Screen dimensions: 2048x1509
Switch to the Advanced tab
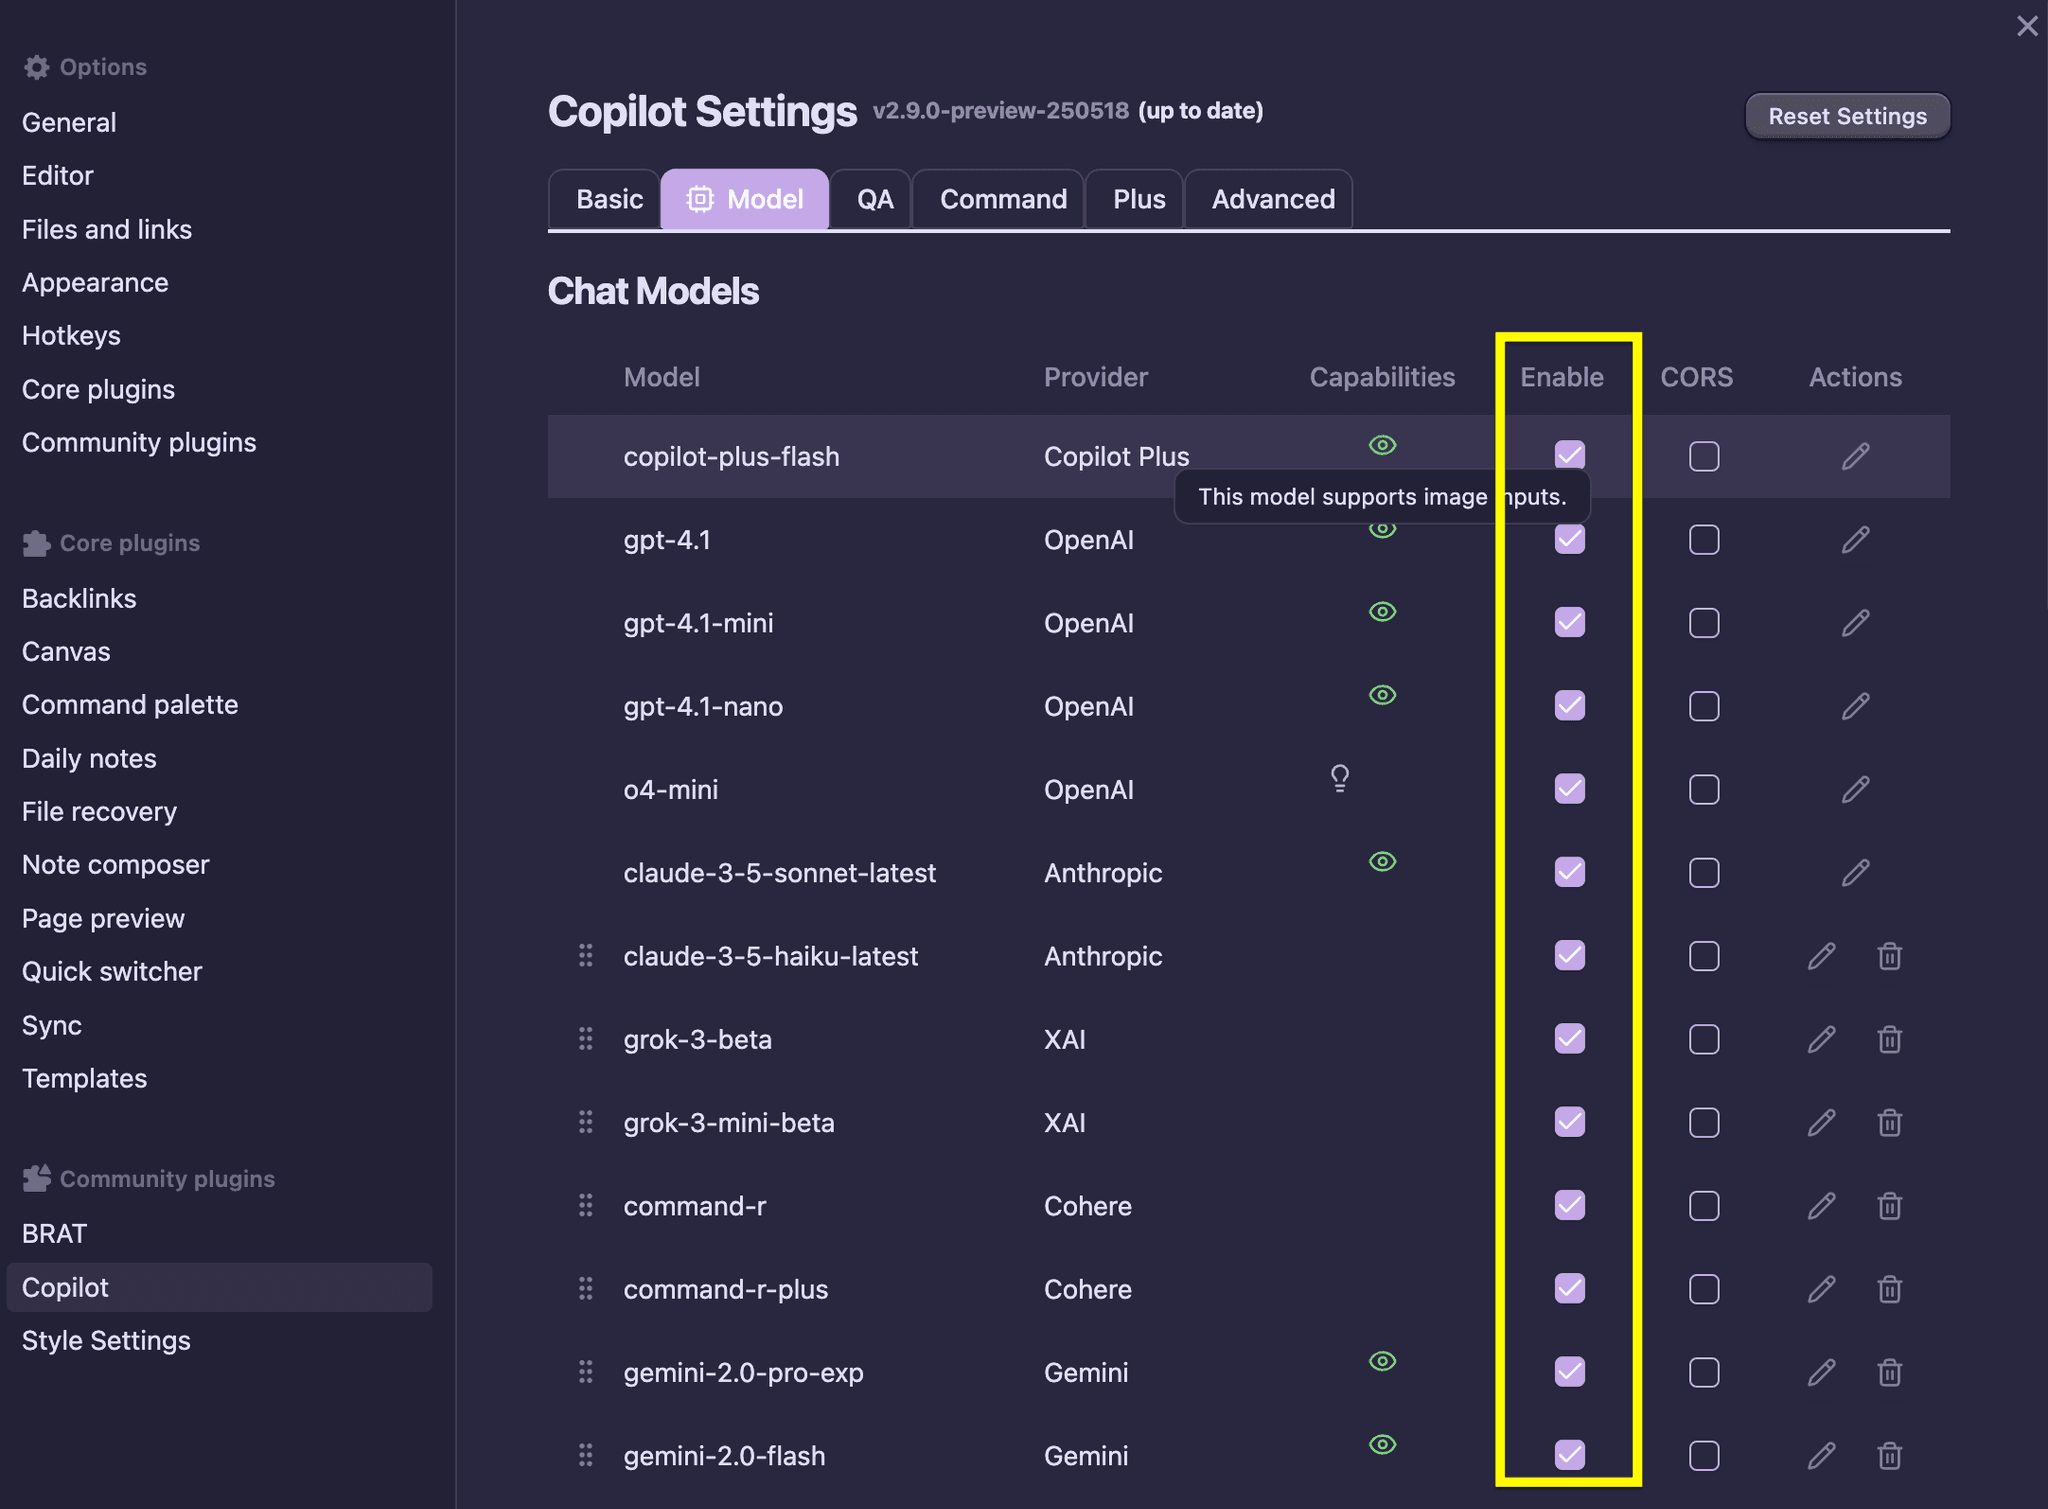pos(1270,198)
